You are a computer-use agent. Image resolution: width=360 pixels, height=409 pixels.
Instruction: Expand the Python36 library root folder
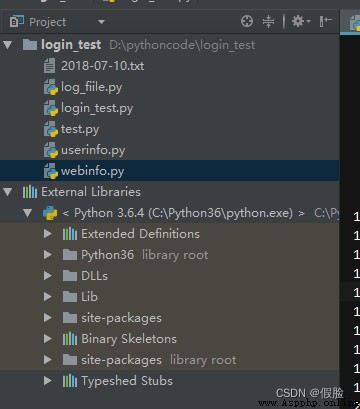pos(48,255)
